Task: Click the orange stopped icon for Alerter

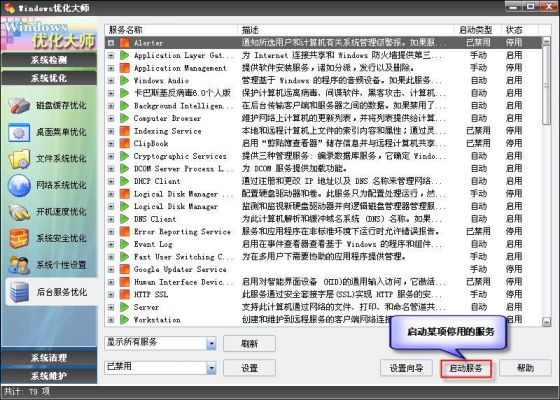Action: pyautogui.click(x=125, y=43)
